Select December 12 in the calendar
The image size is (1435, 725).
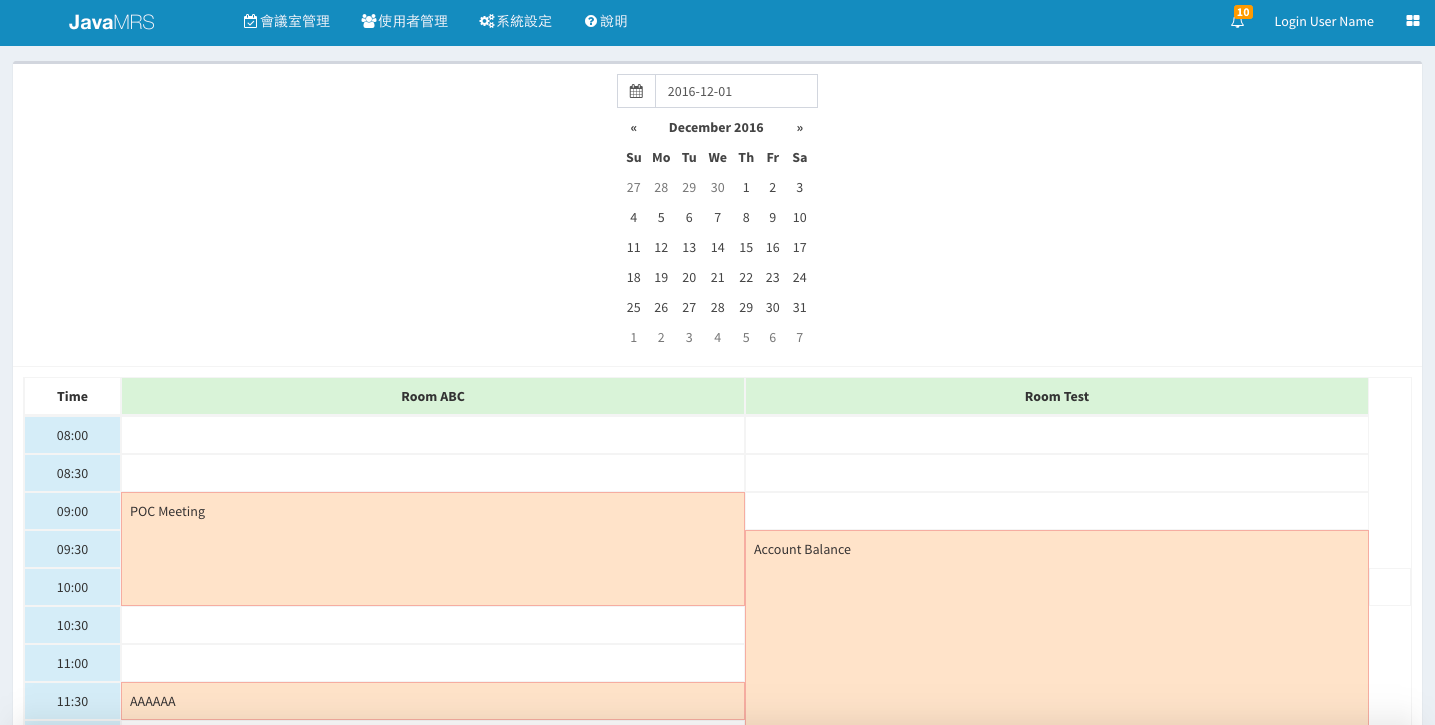pyautogui.click(x=661, y=248)
